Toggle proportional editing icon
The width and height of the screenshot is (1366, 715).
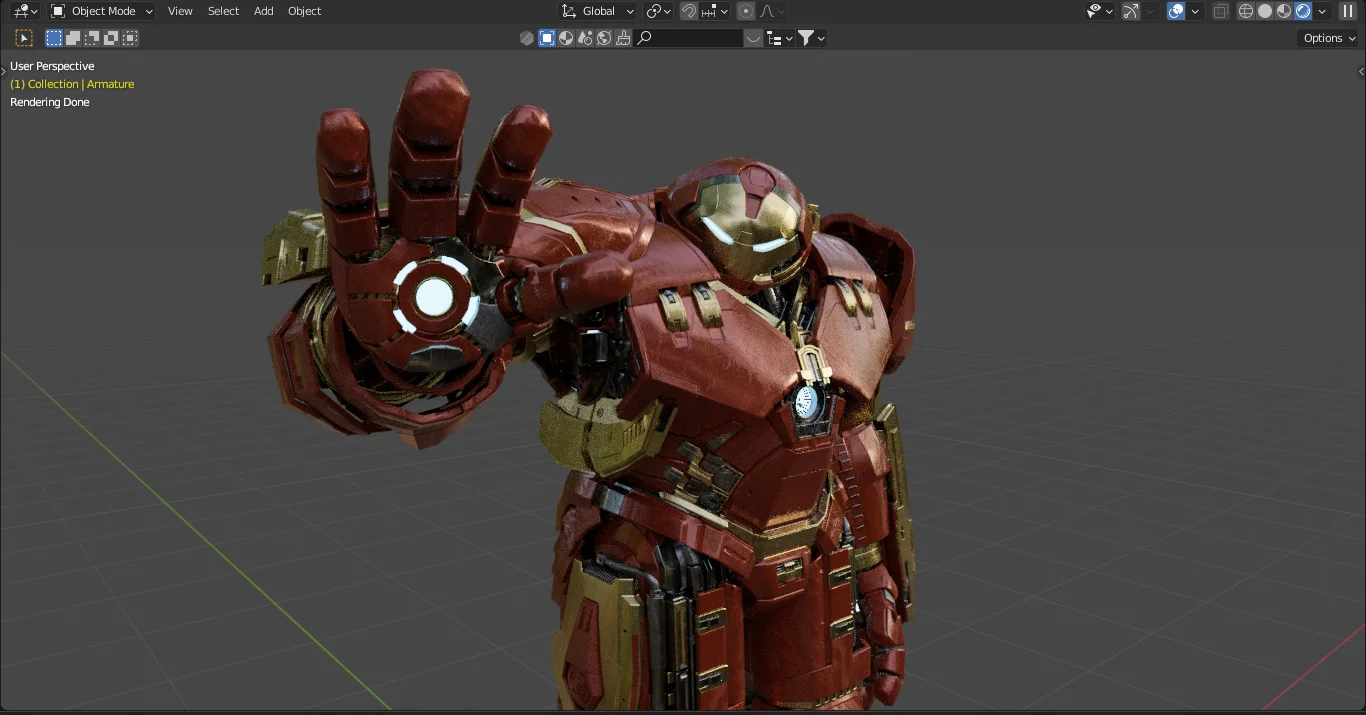pos(746,11)
